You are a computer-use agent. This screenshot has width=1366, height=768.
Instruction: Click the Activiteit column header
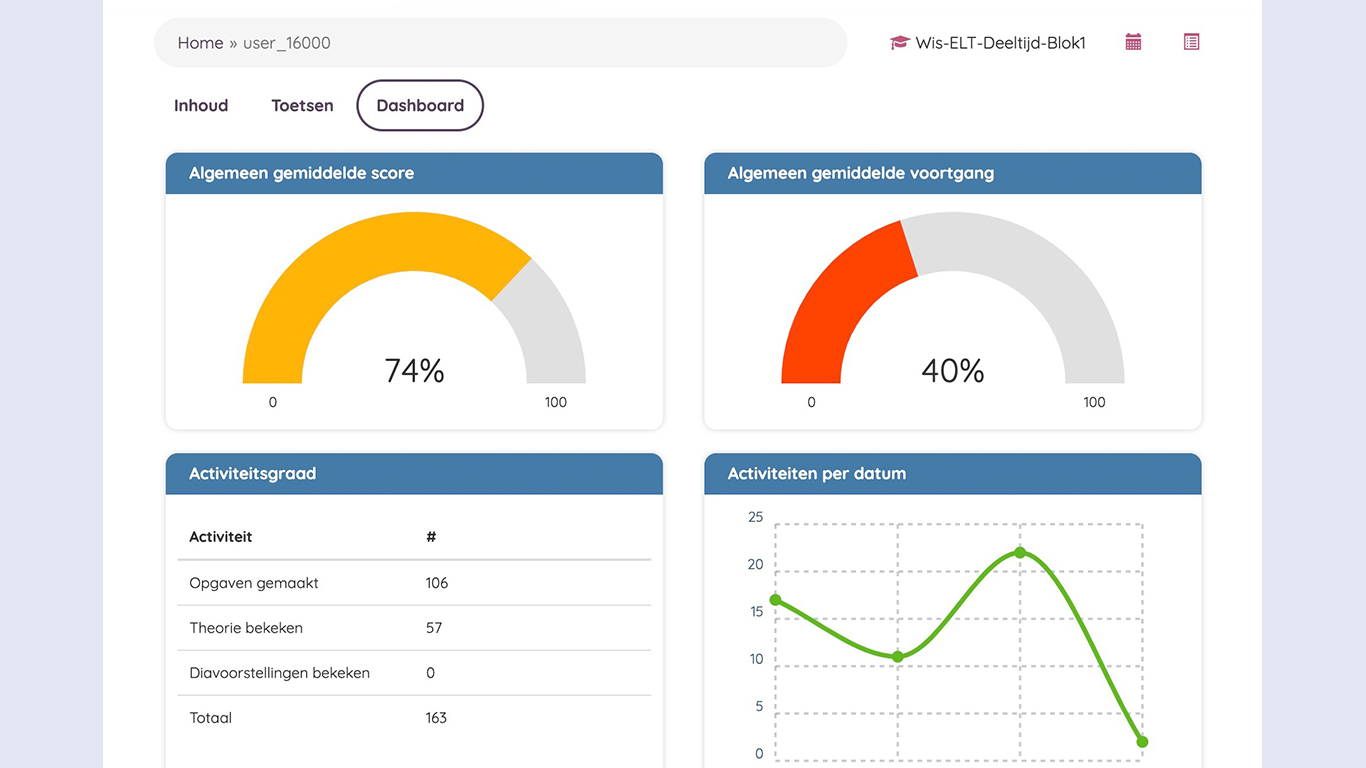coord(221,537)
